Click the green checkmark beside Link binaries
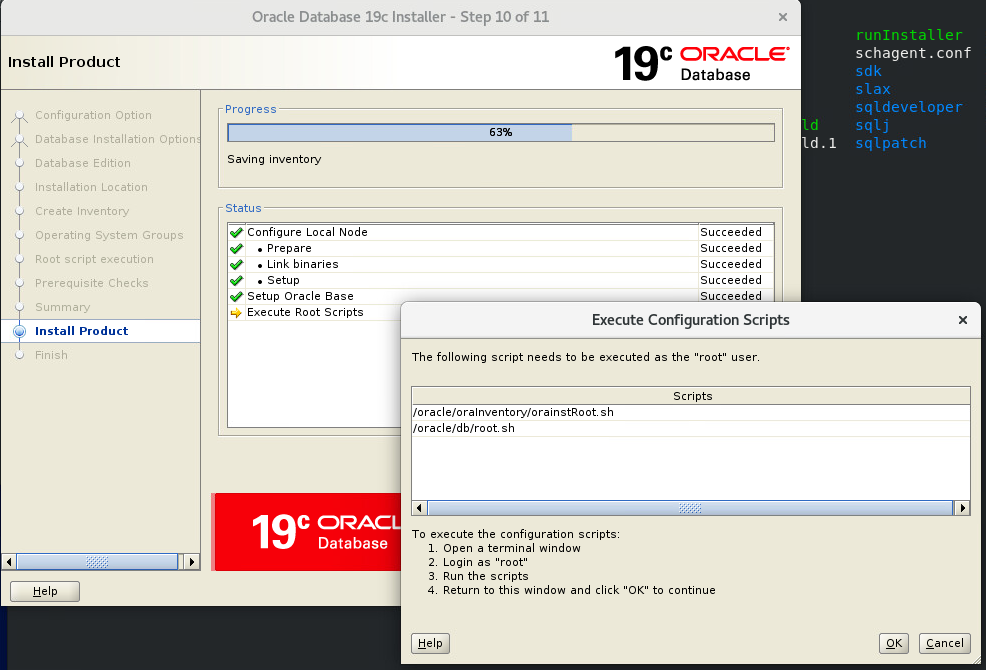Screen dimensions: 986x670 tap(236, 264)
